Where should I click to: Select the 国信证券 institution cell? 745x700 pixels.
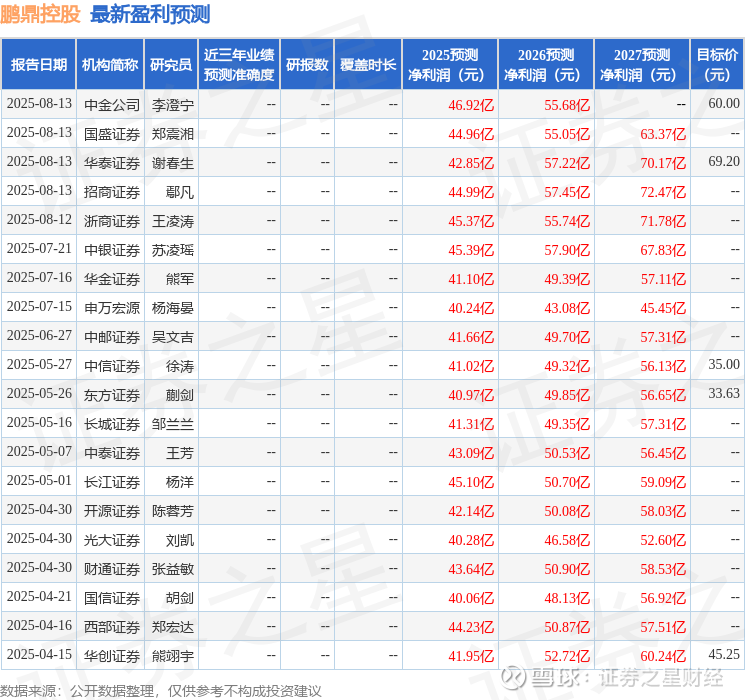112,598
